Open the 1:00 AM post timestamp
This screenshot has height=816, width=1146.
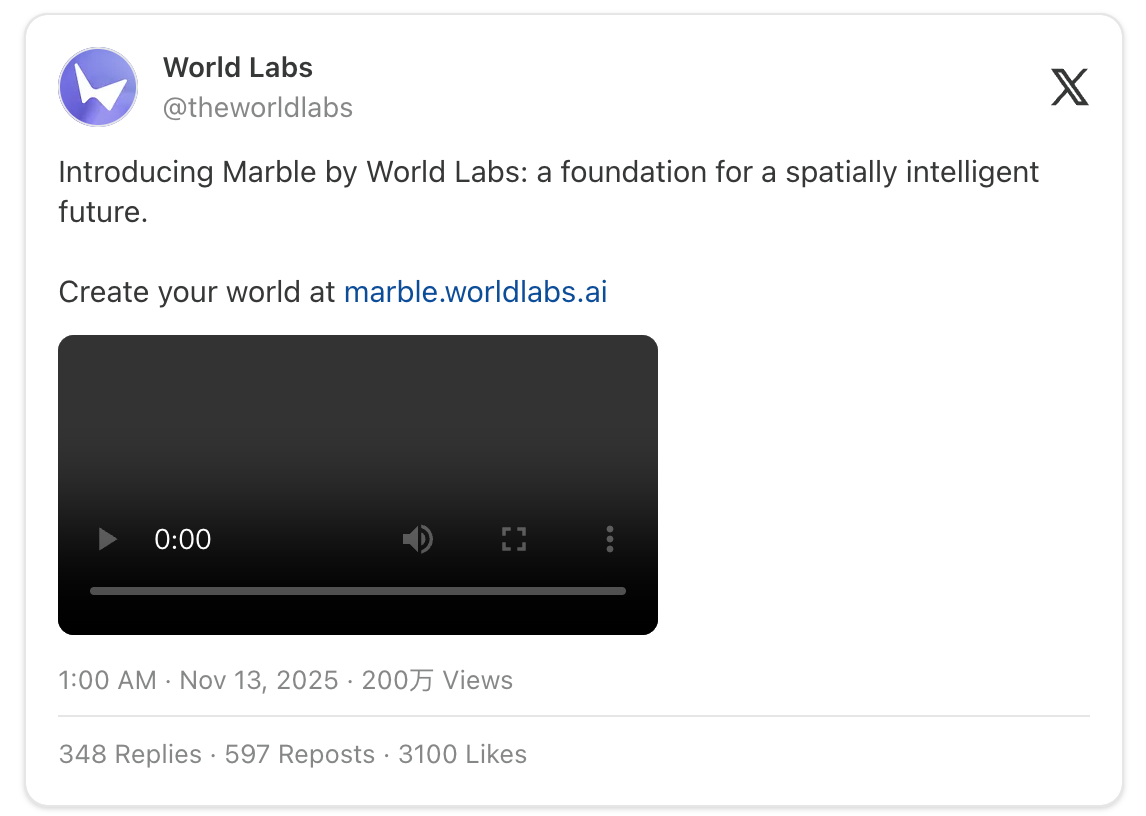pos(107,681)
